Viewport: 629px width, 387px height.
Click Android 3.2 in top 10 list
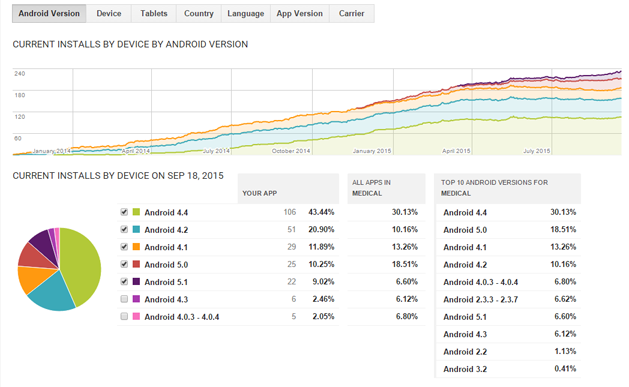click(465, 369)
